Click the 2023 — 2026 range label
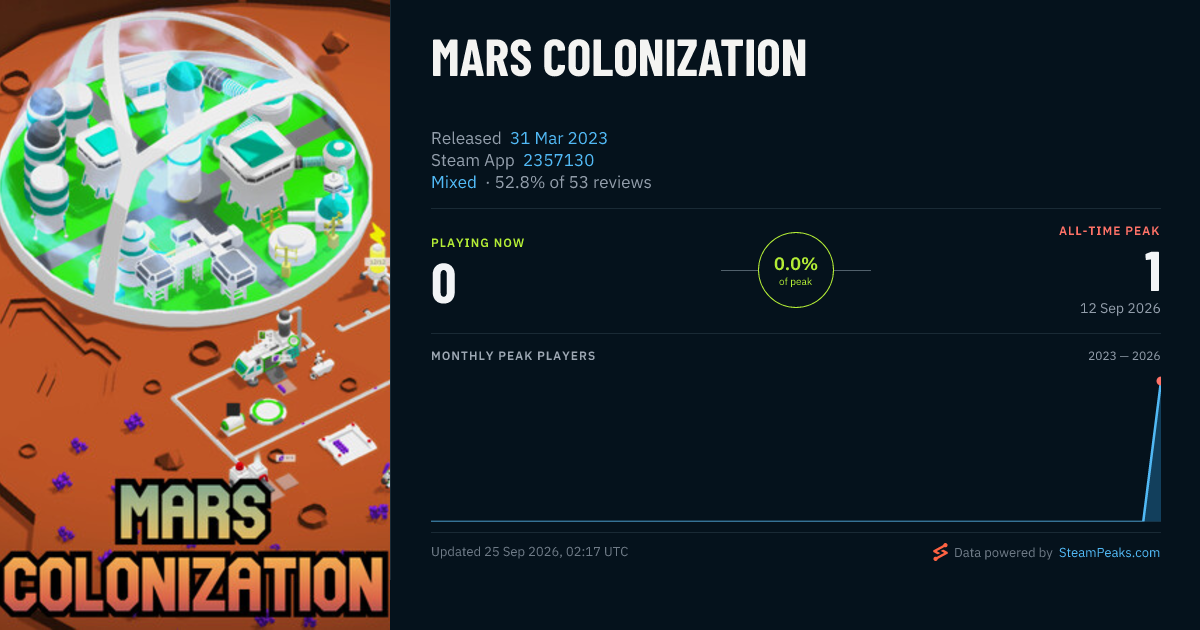Image resolution: width=1200 pixels, height=630 pixels. pyautogui.click(x=1124, y=356)
